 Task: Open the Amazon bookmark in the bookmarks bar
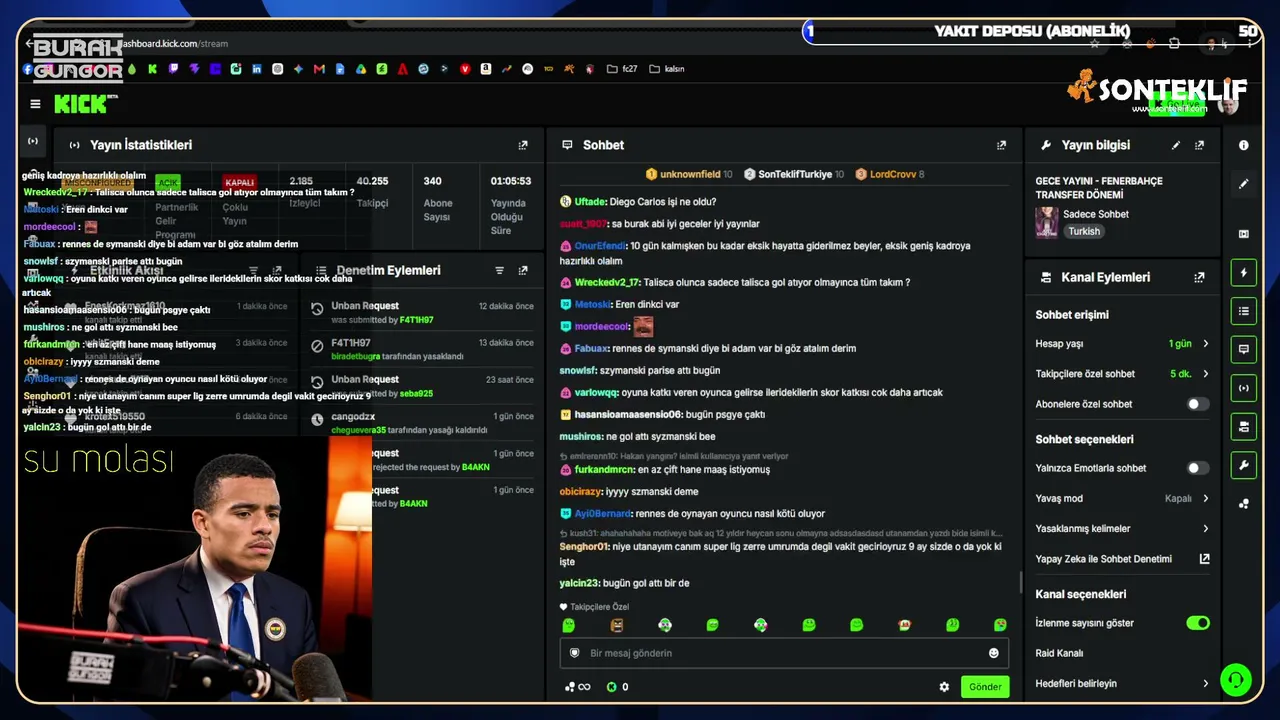pos(485,69)
